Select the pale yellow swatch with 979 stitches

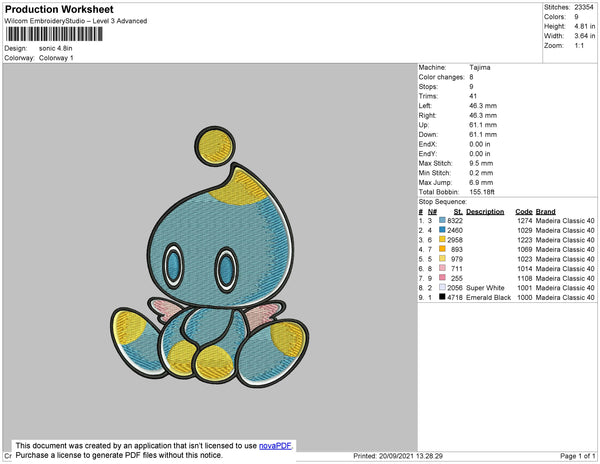442,259
